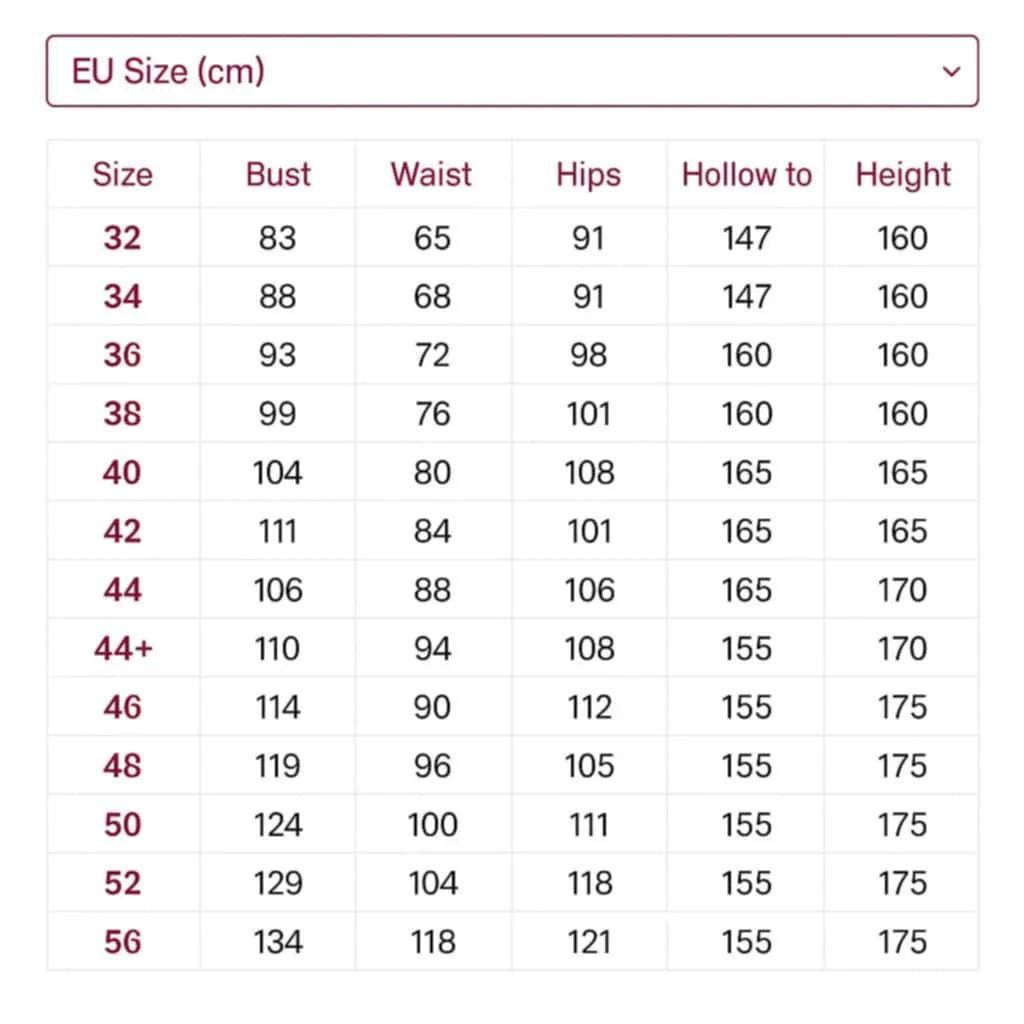Image resolution: width=1024 pixels, height=1024 pixels.
Task: Click the bust value 111 for size 42
Action: click(x=277, y=531)
